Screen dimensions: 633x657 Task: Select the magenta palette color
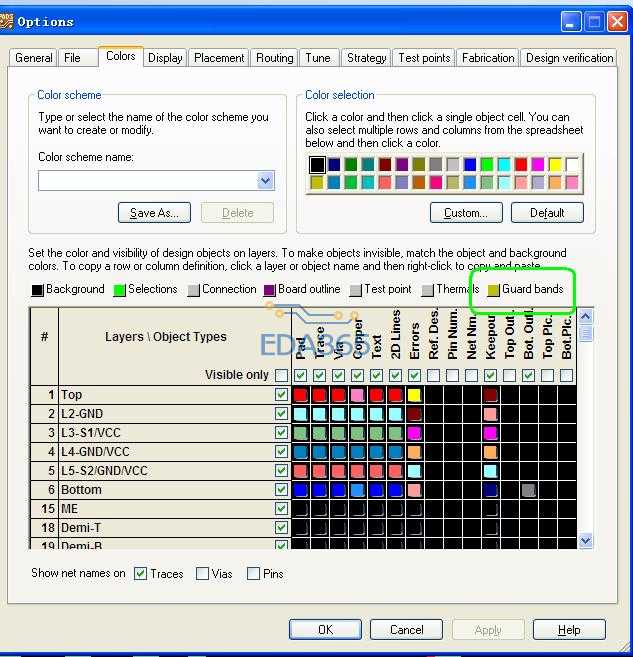(x=538, y=165)
